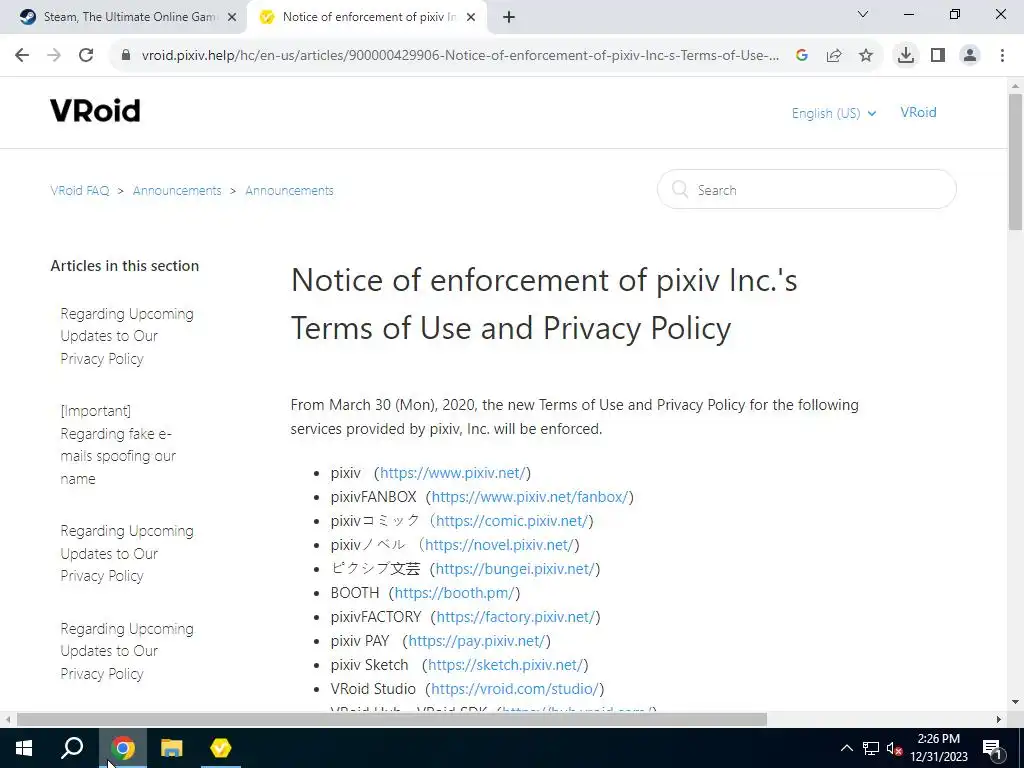Open File Explorer from the taskbar
Viewport: 1024px width, 768px height.
pyautogui.click(x=171, y=748)
